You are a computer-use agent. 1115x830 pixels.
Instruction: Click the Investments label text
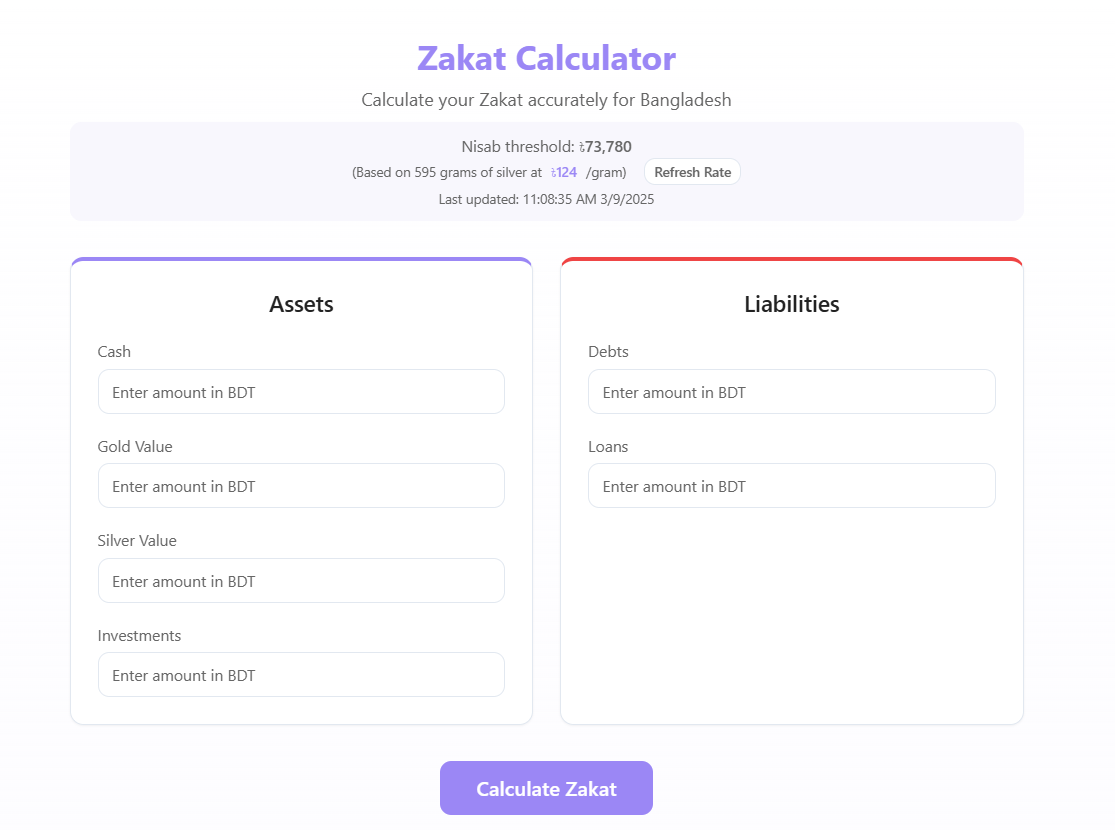pos(139,636)
